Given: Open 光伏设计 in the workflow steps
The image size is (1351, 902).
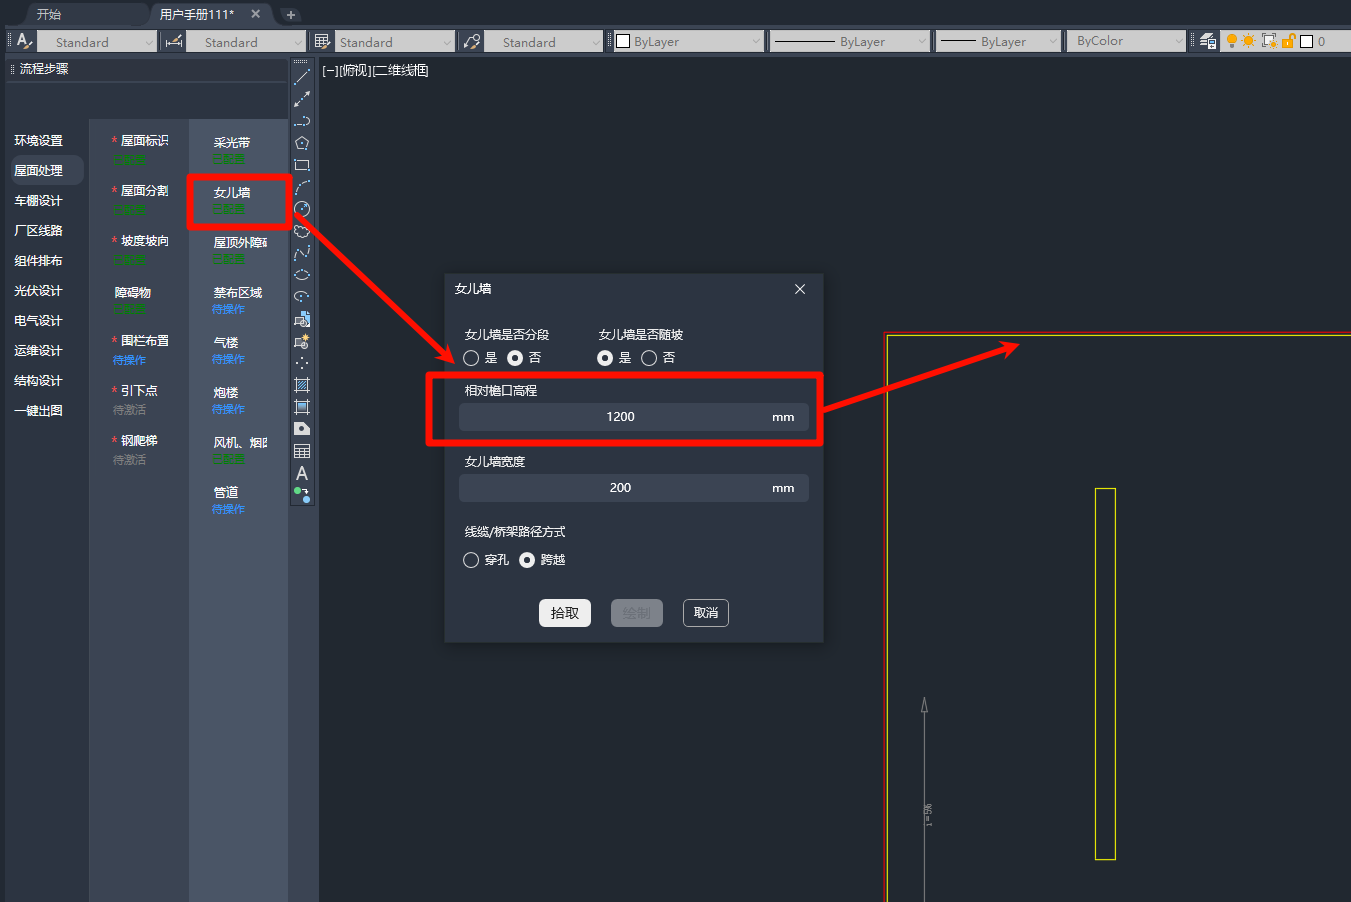Looking at the screenshot, I should [x=38, y=291].
